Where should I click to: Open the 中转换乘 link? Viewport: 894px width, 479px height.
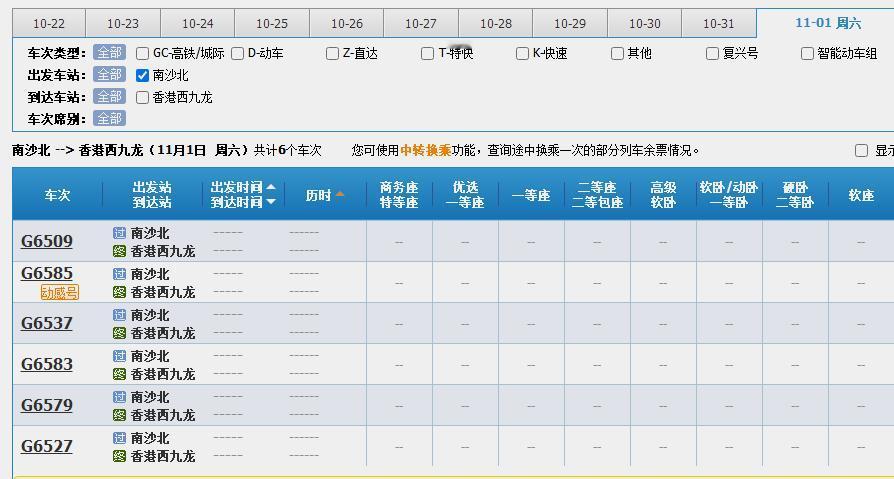[x=425, y=151]
